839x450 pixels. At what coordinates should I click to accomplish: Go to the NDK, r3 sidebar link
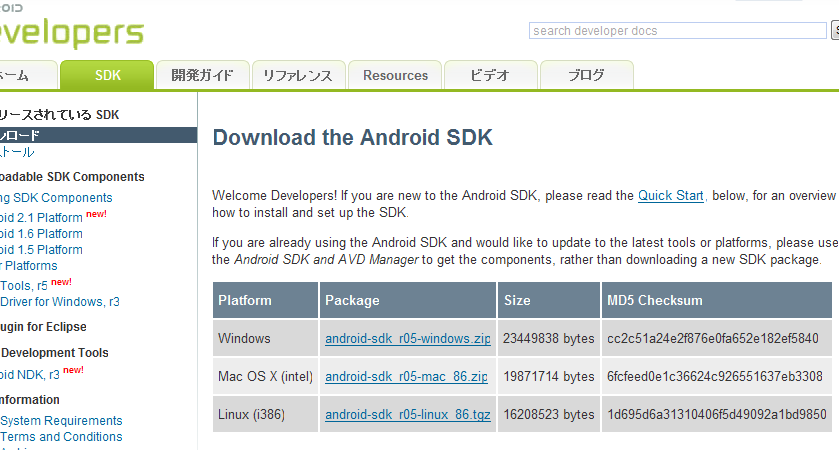coord(30,375)
